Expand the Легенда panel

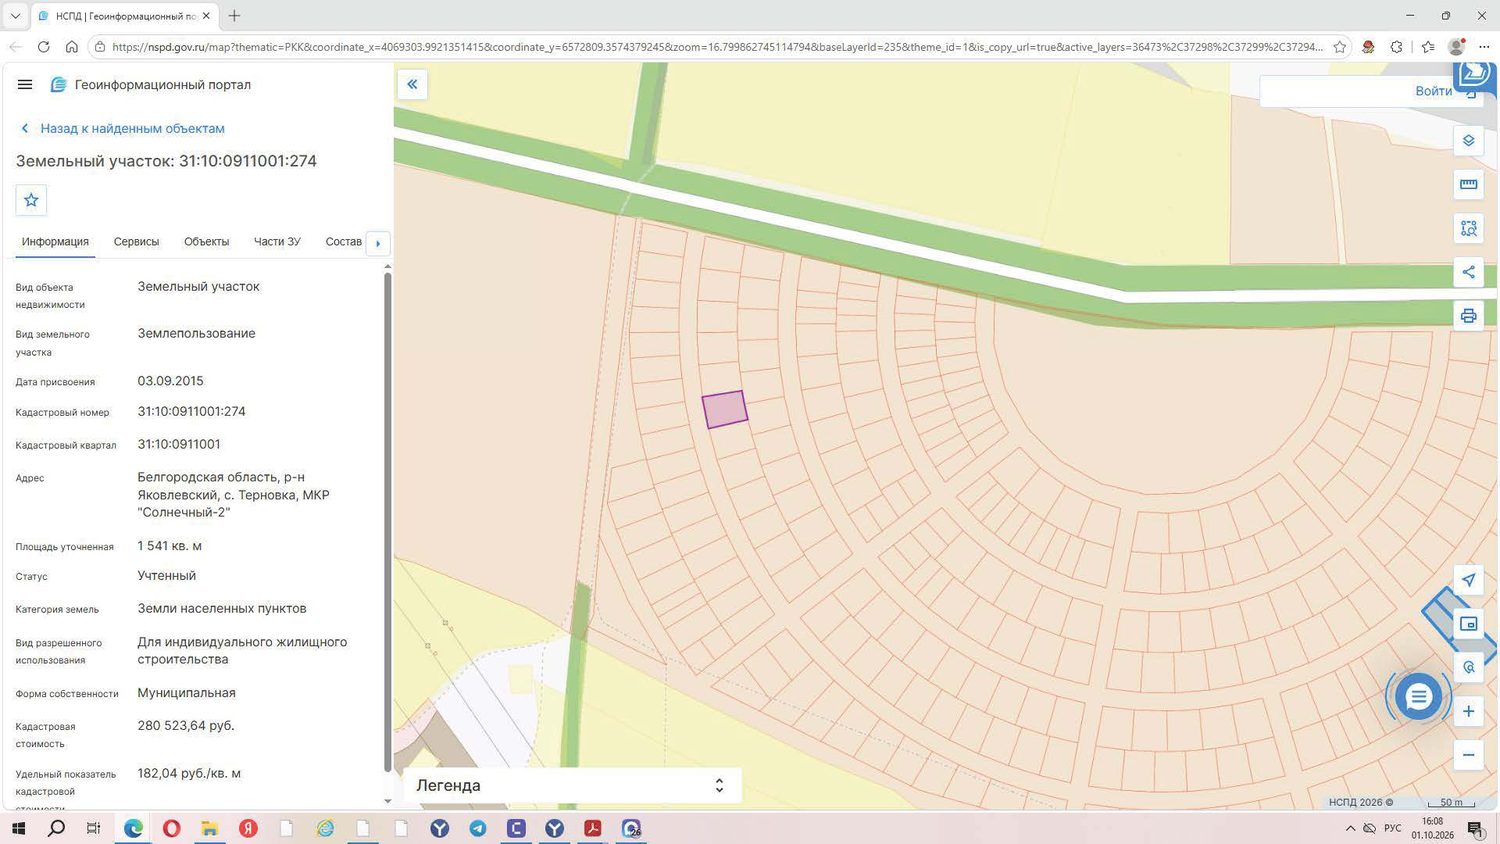(x=572, y=786)
